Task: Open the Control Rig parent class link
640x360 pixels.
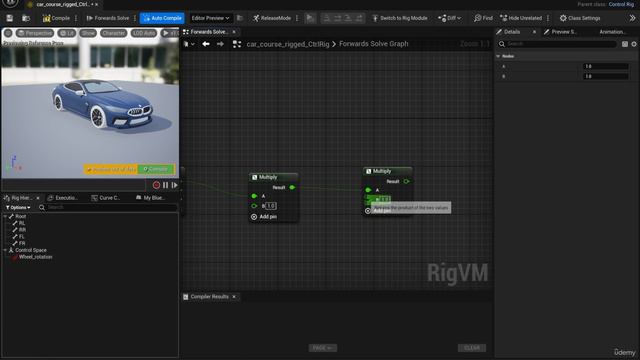Action: (621, 4)
